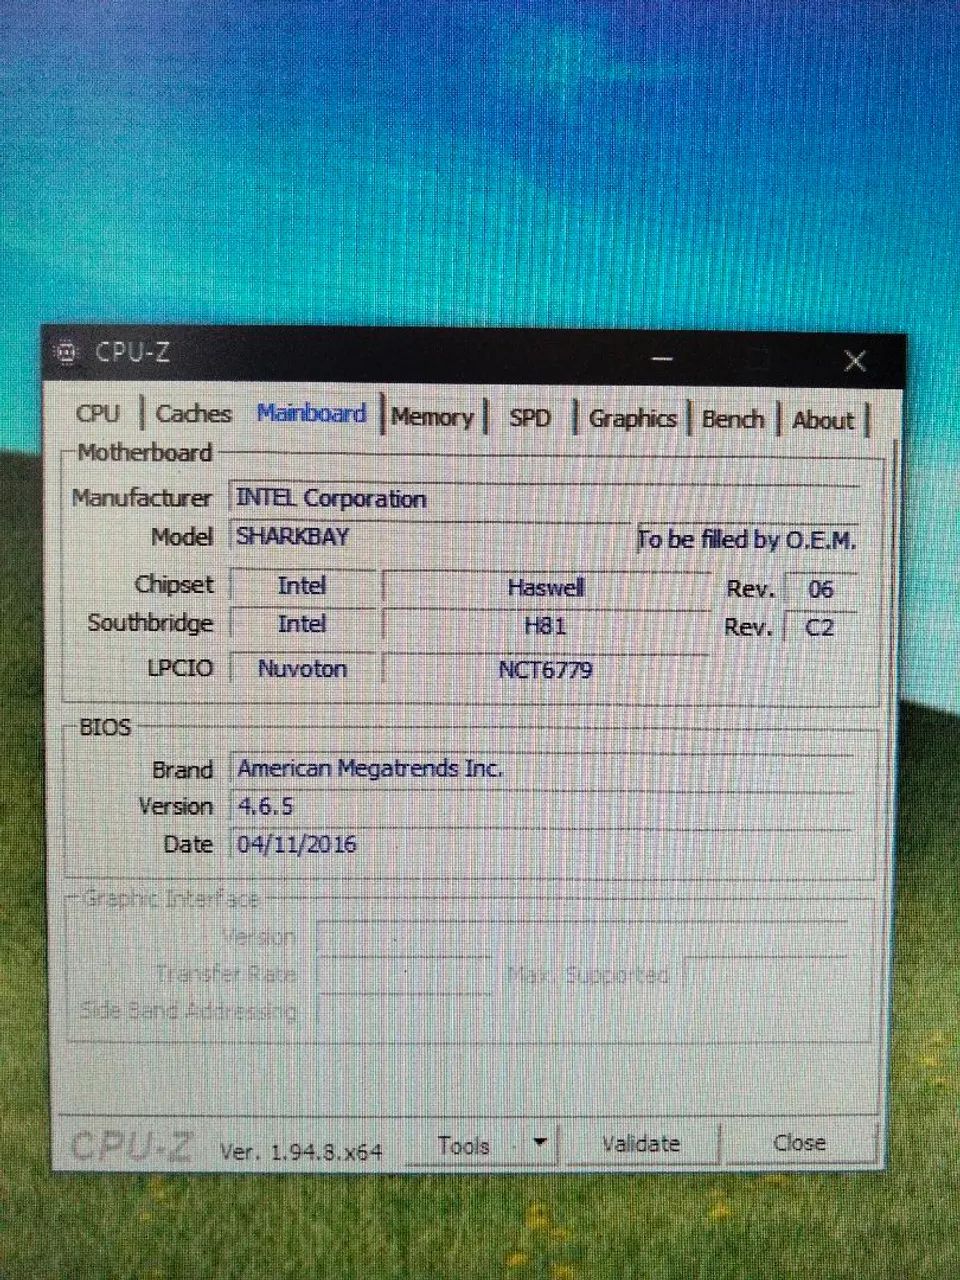This screenshot has width=960, height=1280.
Task: Click the chipset revision 06 value
Action: (821, 589)
